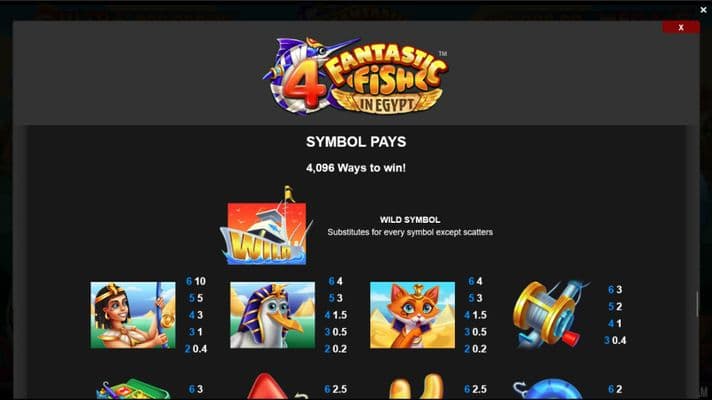Click the paytable vertical scrollbar thumb

(x=698, y=304)
